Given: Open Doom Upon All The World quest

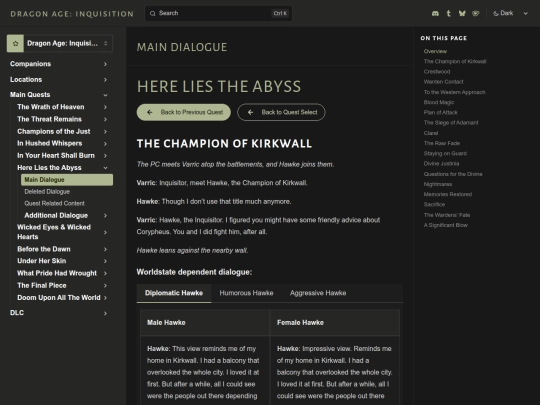Looking at the screenshot, I should (59, 298).
